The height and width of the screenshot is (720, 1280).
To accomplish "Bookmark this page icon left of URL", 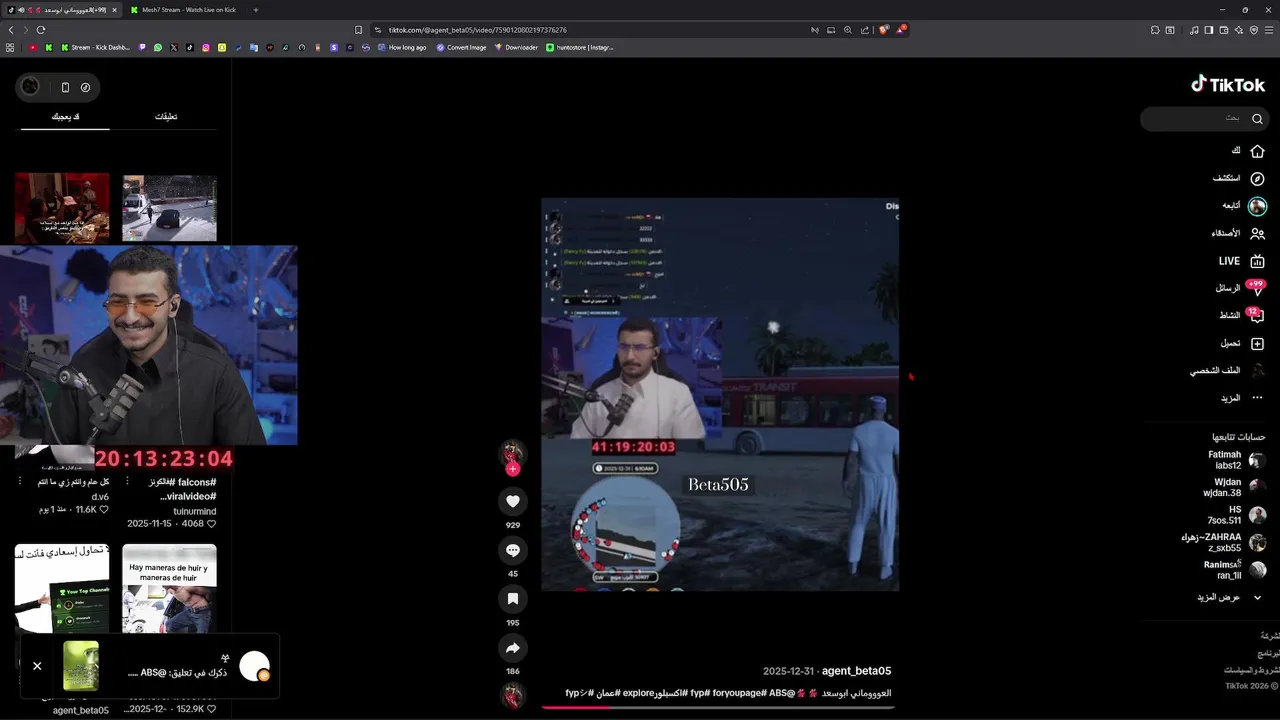I will [359, 30].
